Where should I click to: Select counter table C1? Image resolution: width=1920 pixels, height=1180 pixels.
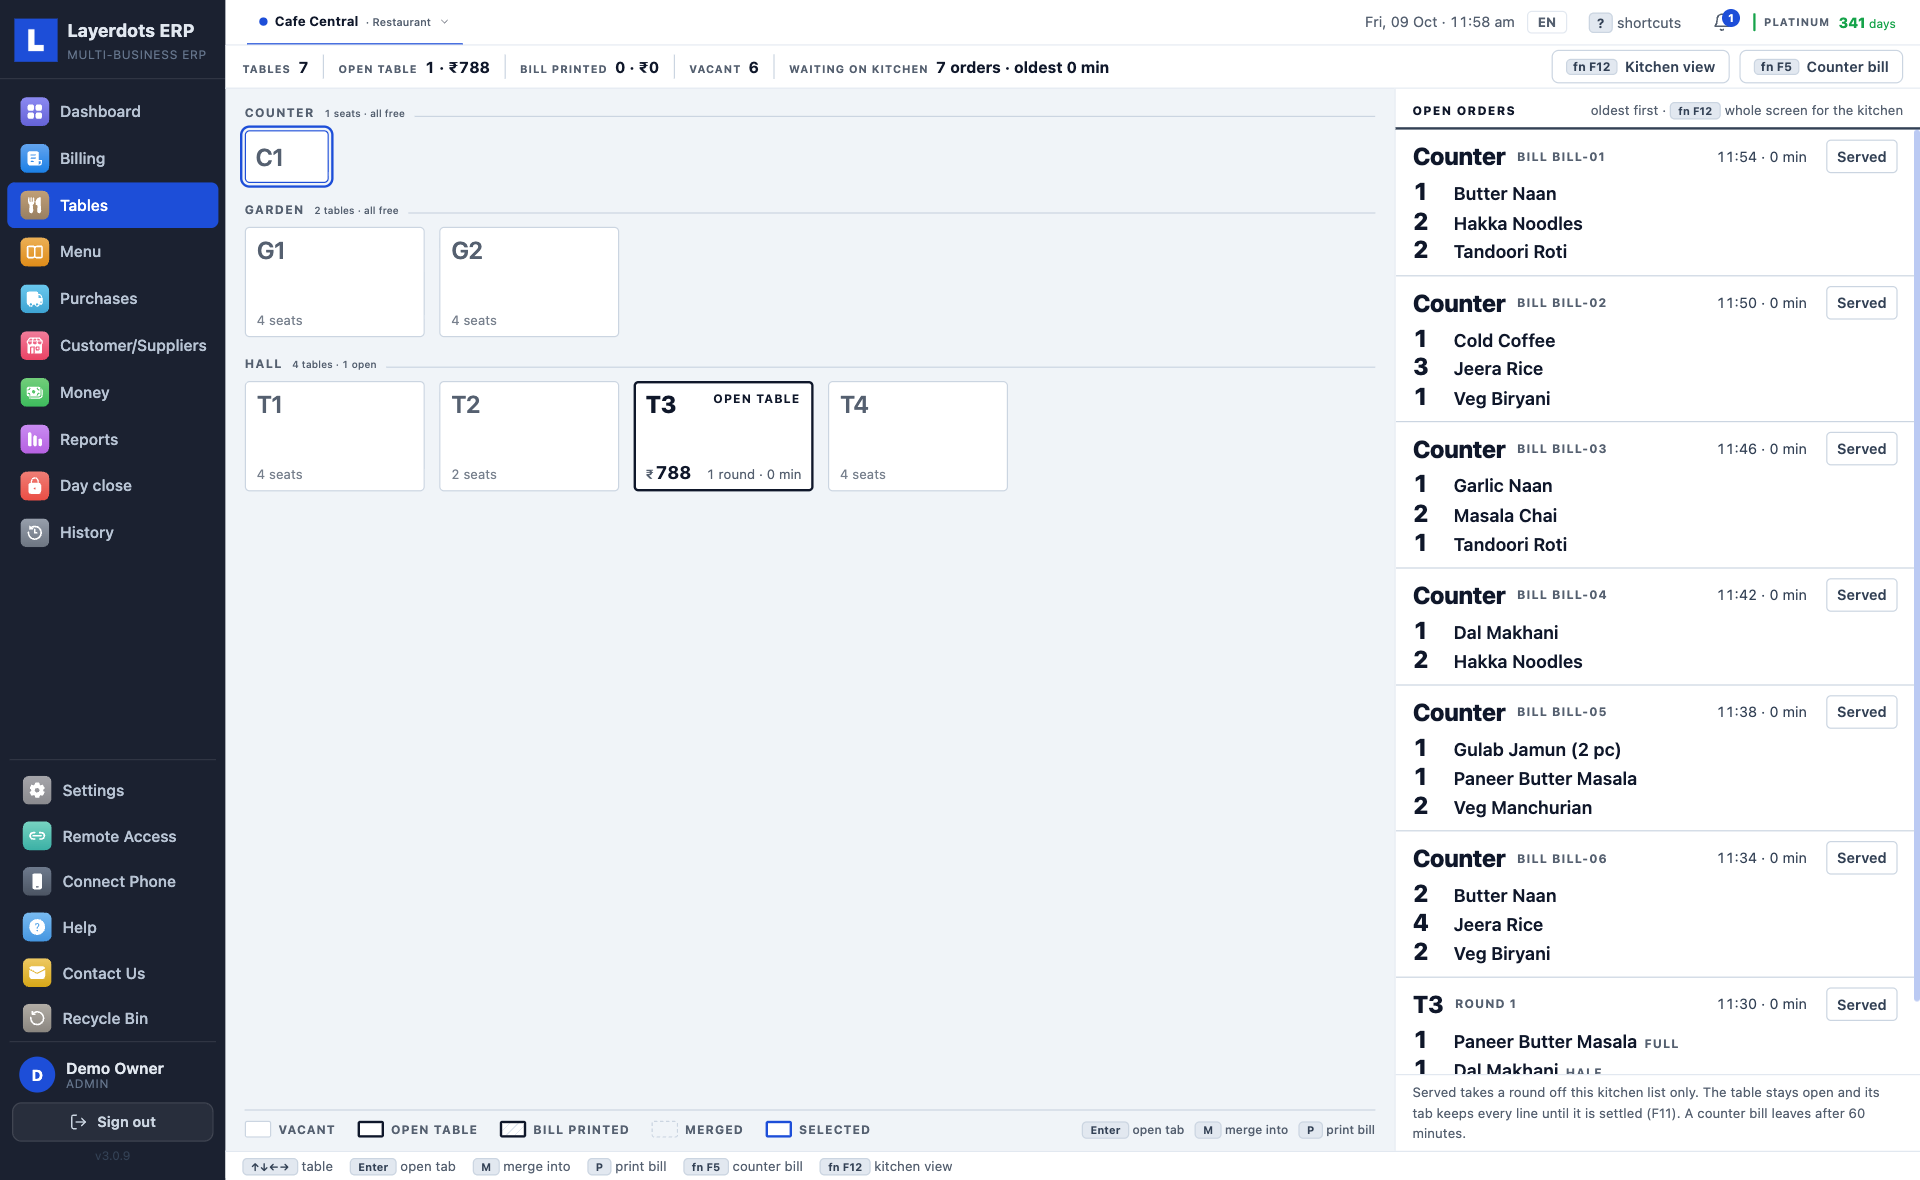pos(287,157)
